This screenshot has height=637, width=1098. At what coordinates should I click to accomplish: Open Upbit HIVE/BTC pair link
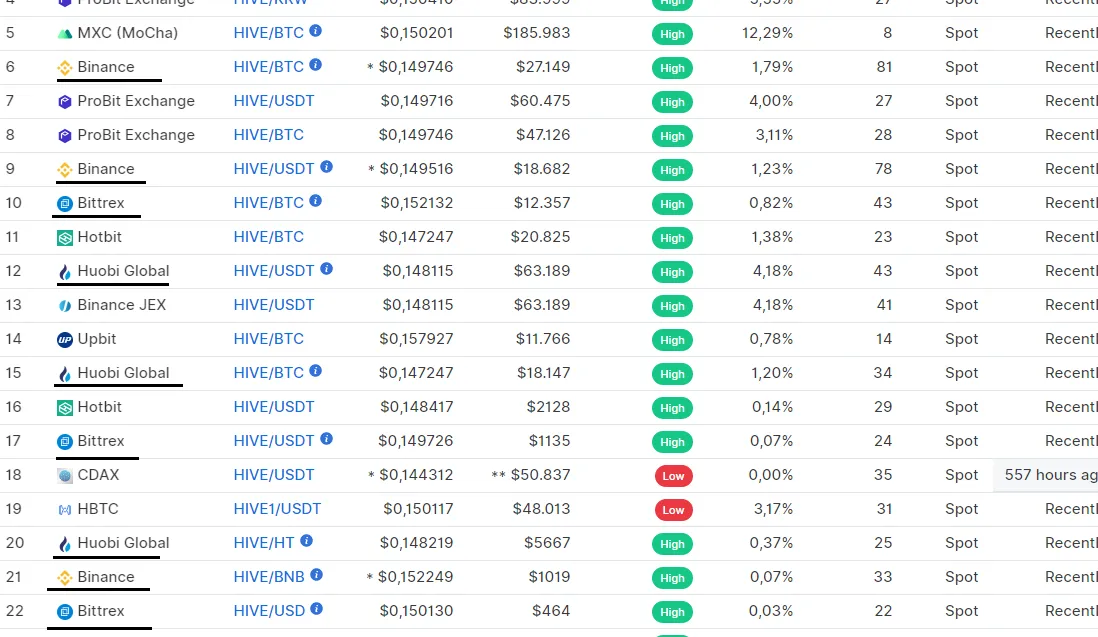click(268, 339)
